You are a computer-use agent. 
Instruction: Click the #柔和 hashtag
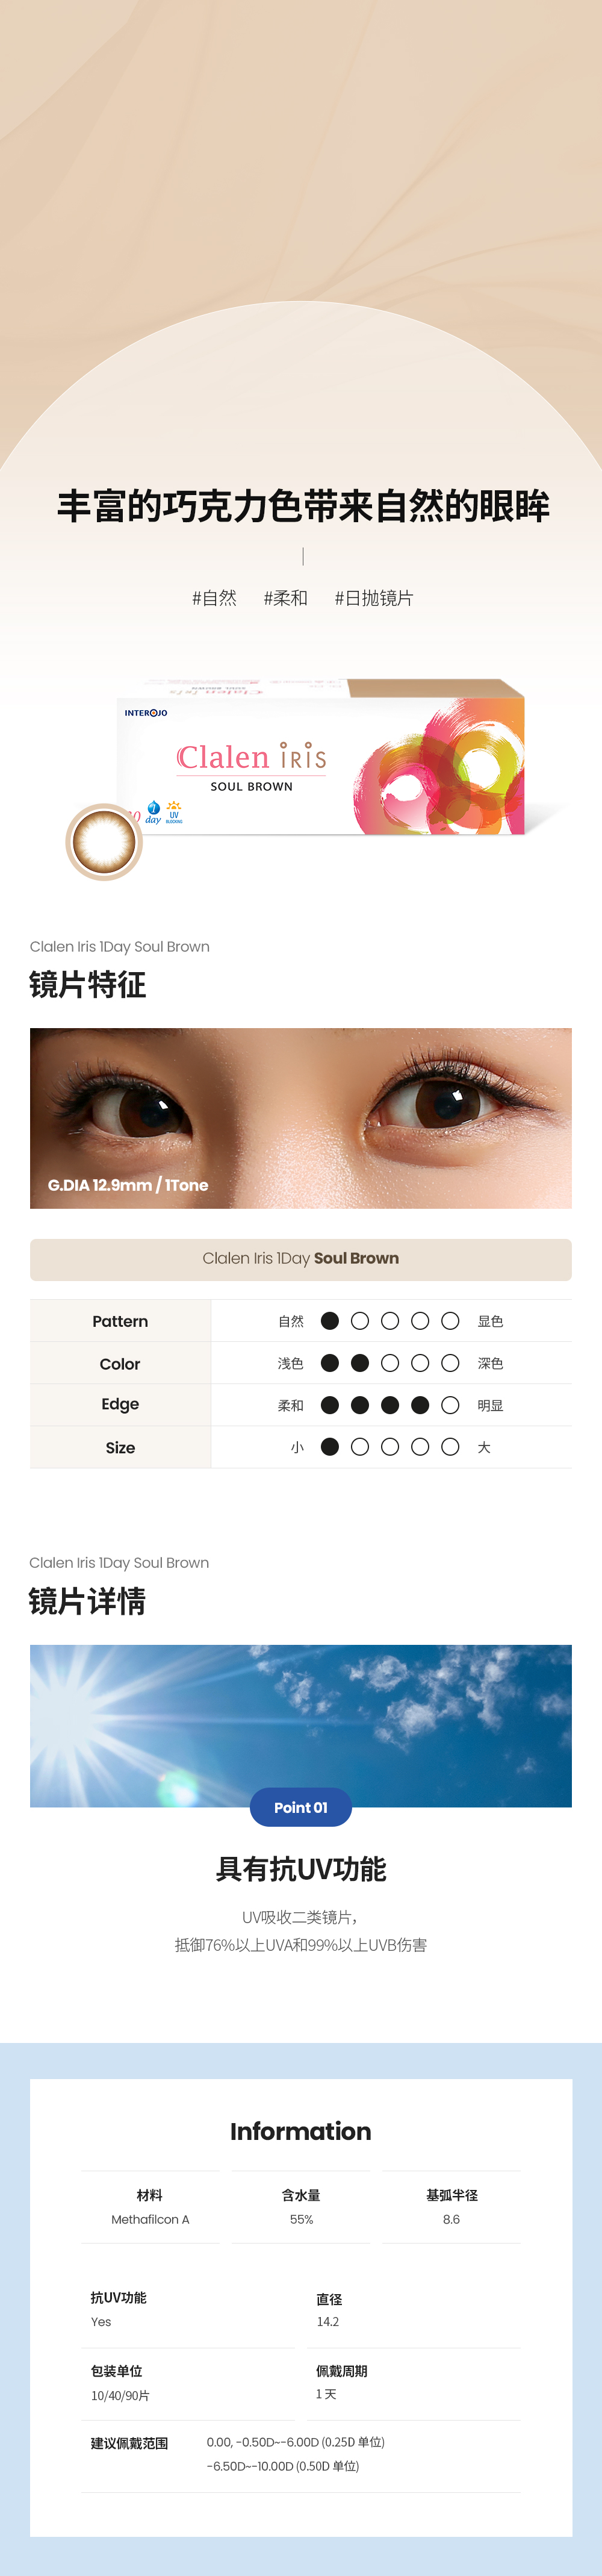[285, 598]
